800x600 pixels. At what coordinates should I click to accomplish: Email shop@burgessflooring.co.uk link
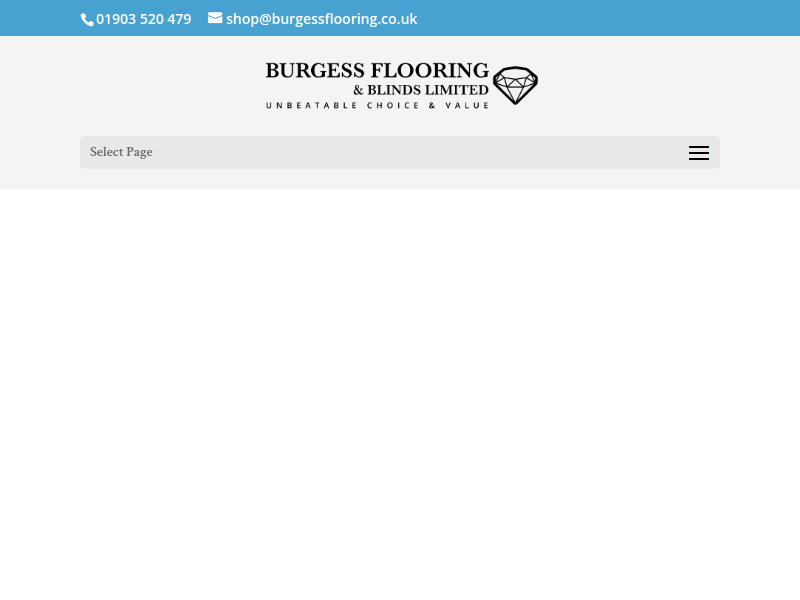pyautogui.click(x=321, y=19)
